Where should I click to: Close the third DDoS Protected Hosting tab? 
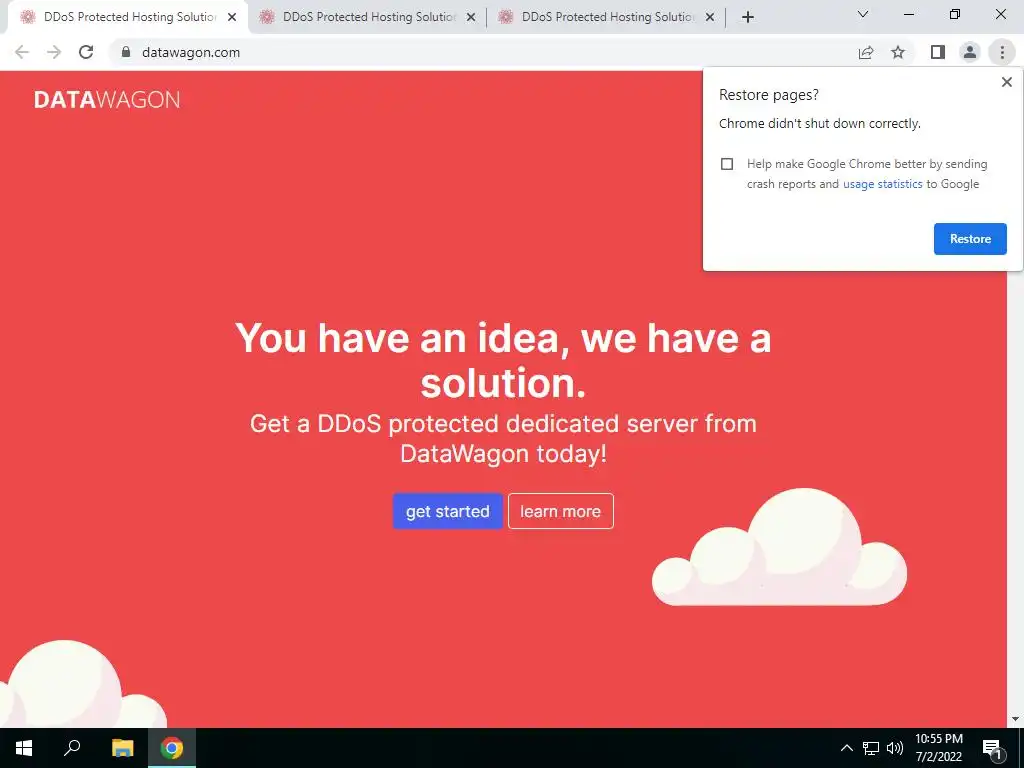click(x=710, y=17)
